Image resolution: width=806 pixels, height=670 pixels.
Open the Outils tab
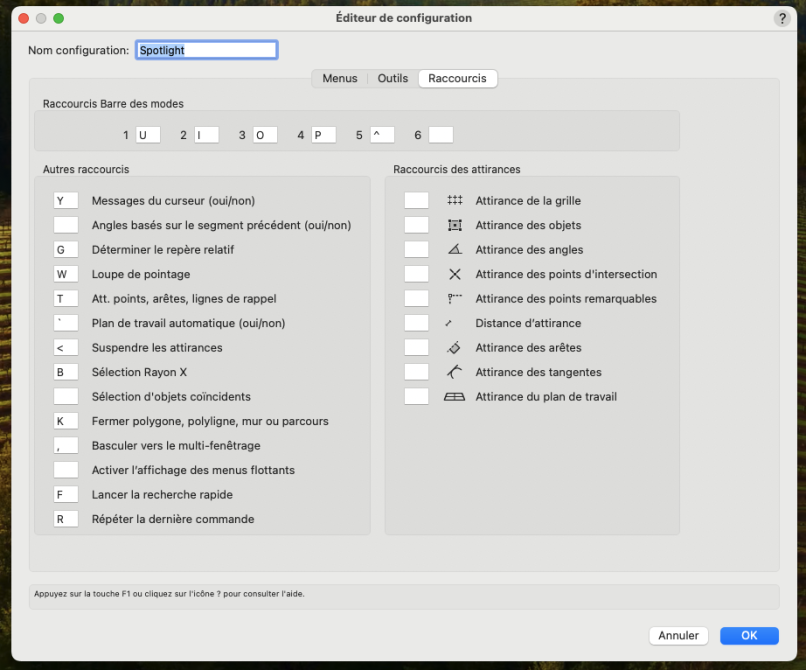point(392,78)
